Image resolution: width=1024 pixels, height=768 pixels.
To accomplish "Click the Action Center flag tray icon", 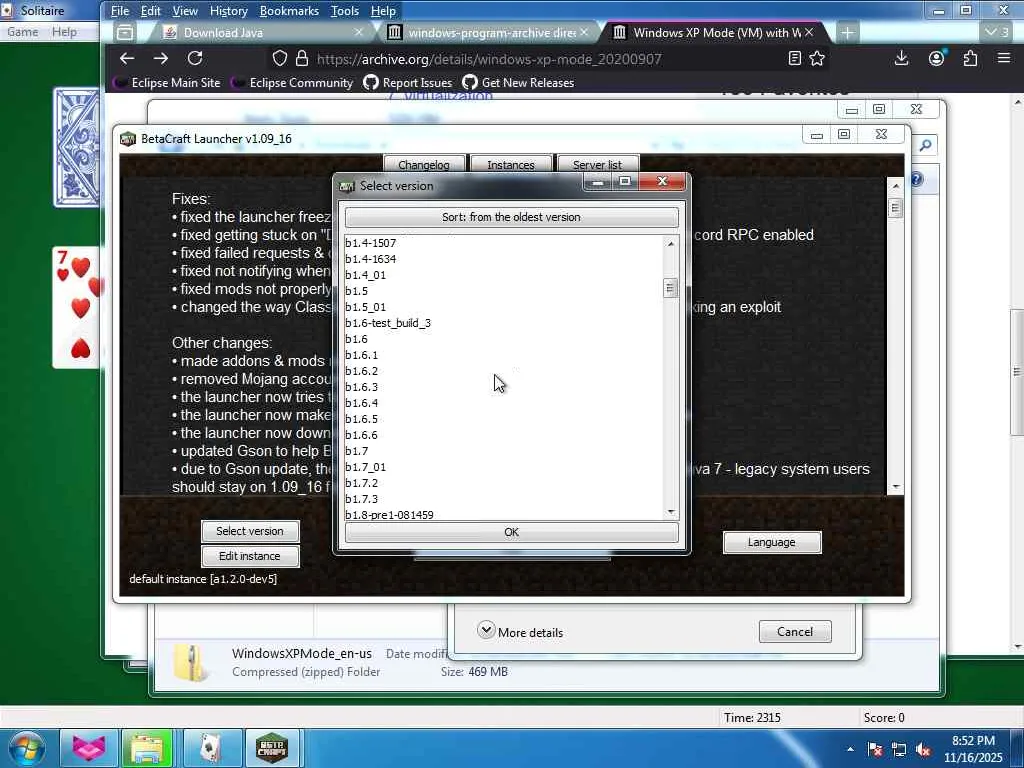I will coord(874,750).
